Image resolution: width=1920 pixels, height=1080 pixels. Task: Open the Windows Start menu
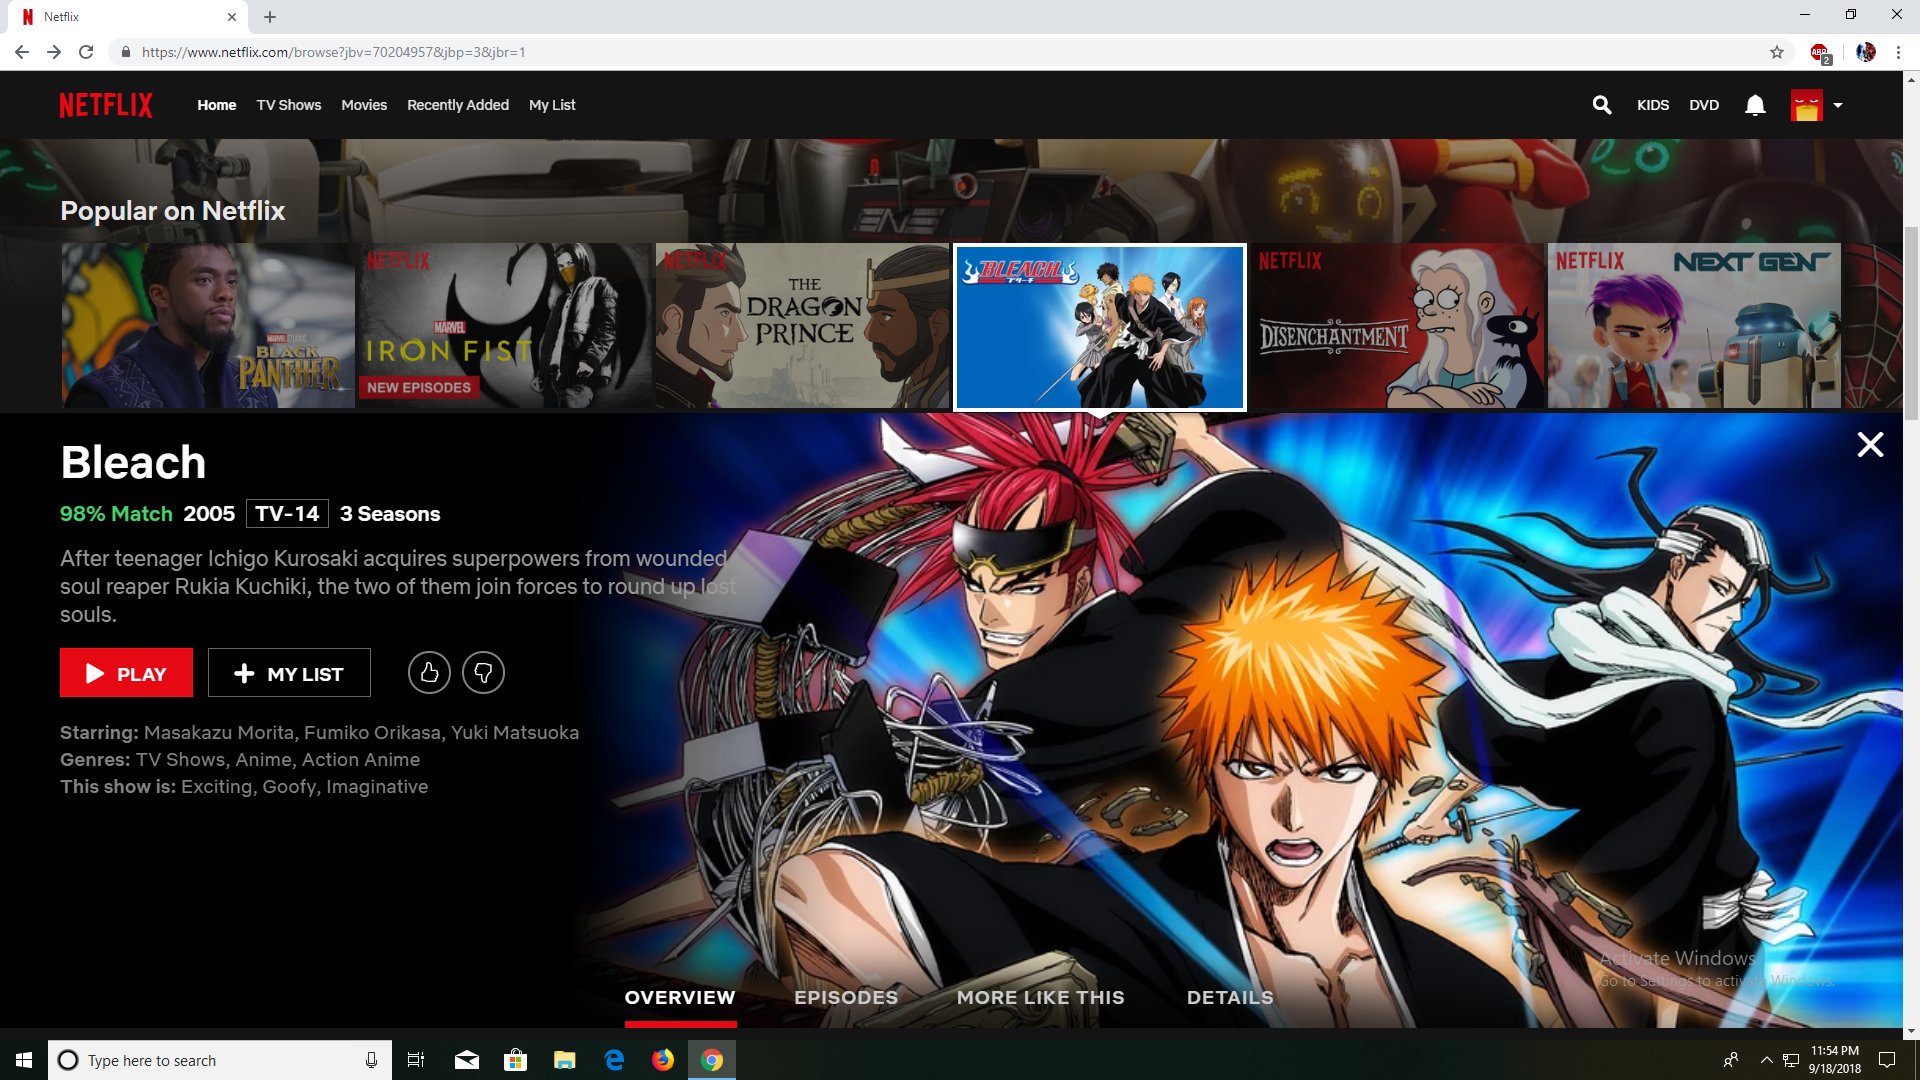[x=24, y=1060]
